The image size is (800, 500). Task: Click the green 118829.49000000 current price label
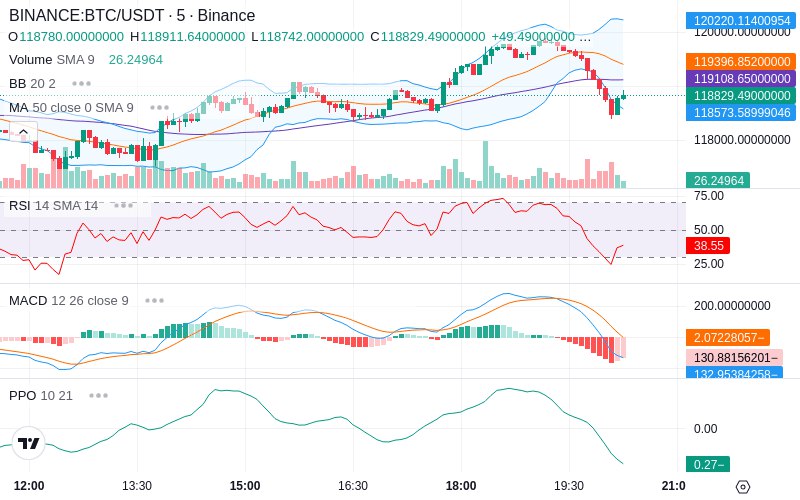[741, 95]
